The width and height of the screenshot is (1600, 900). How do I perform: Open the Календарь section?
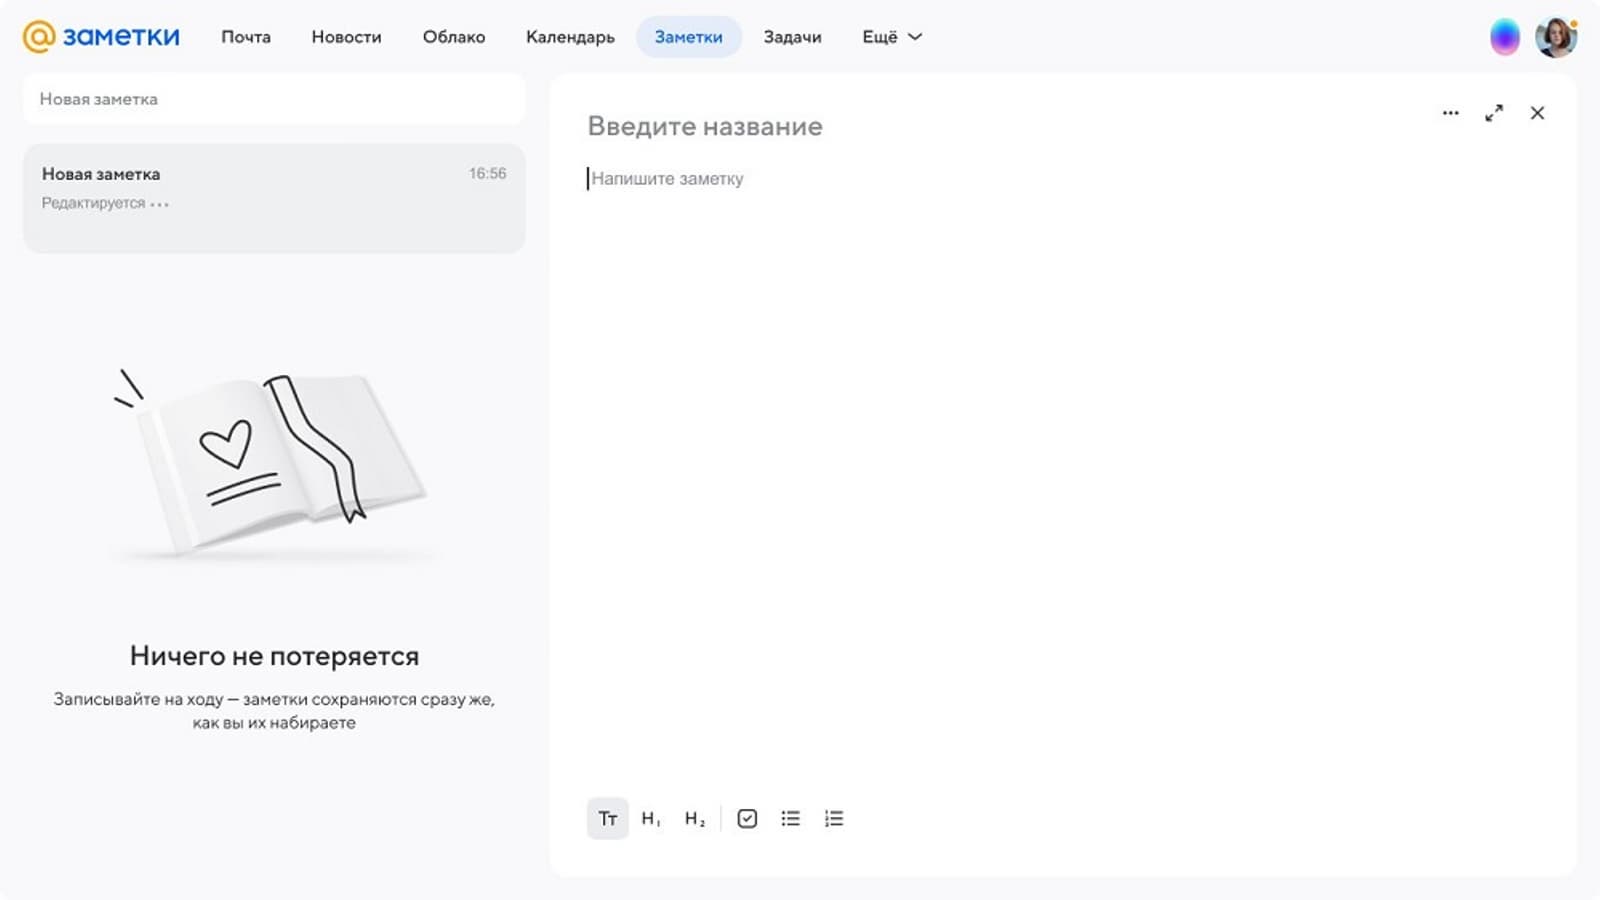click(x=570, y=37)
